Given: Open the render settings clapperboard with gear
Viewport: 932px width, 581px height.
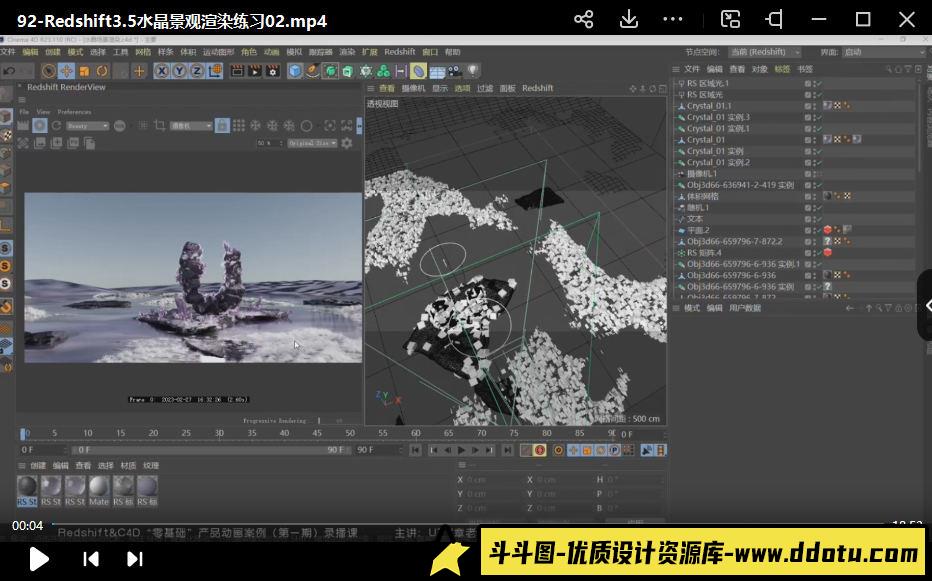Looking at the screenshot, I should click(x=273, y=71).
